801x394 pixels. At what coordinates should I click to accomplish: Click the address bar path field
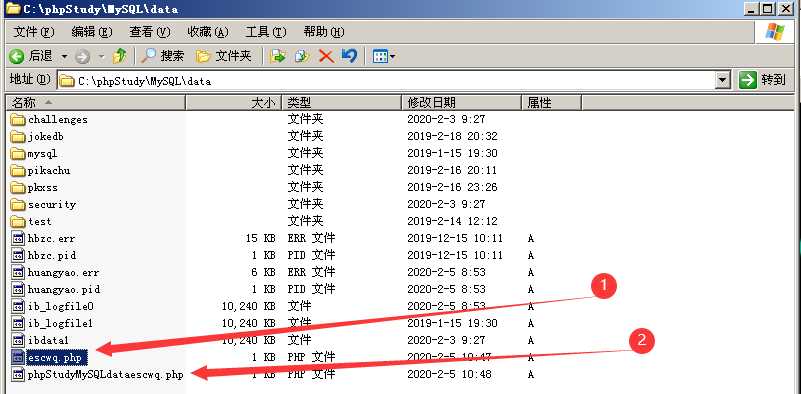click(386, 81)
